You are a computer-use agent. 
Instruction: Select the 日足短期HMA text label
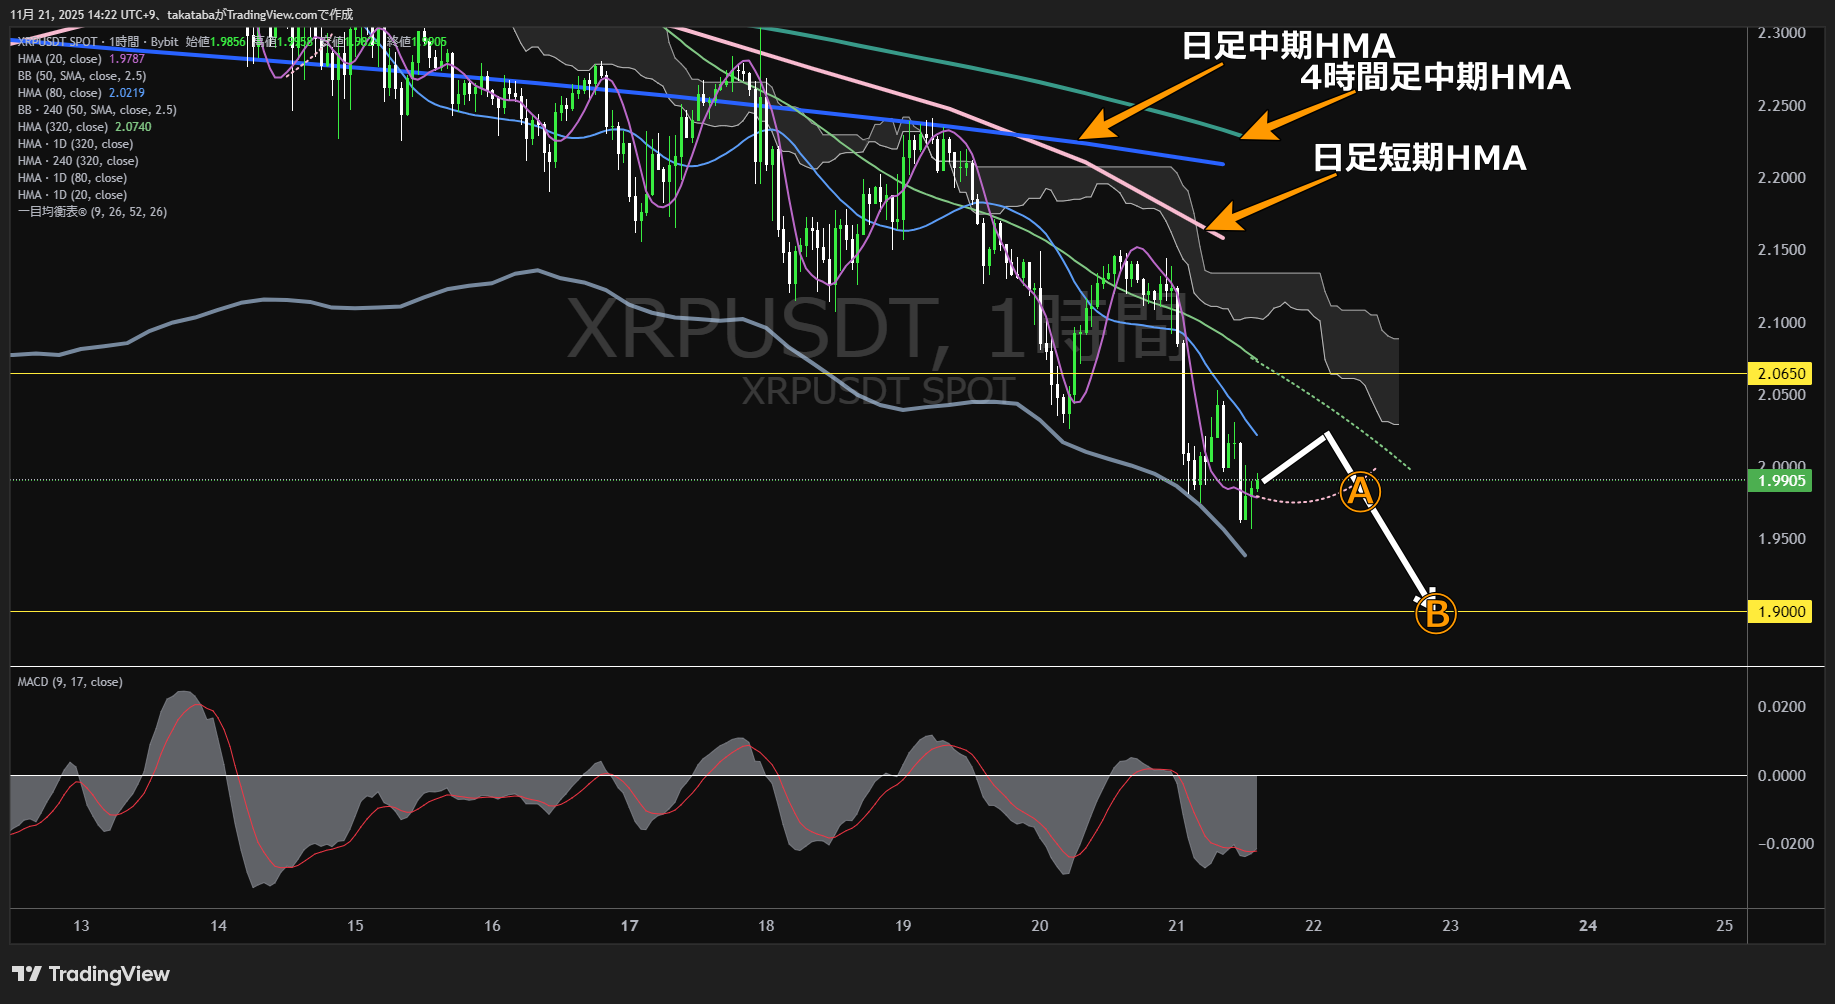(x=1419, y=158)
